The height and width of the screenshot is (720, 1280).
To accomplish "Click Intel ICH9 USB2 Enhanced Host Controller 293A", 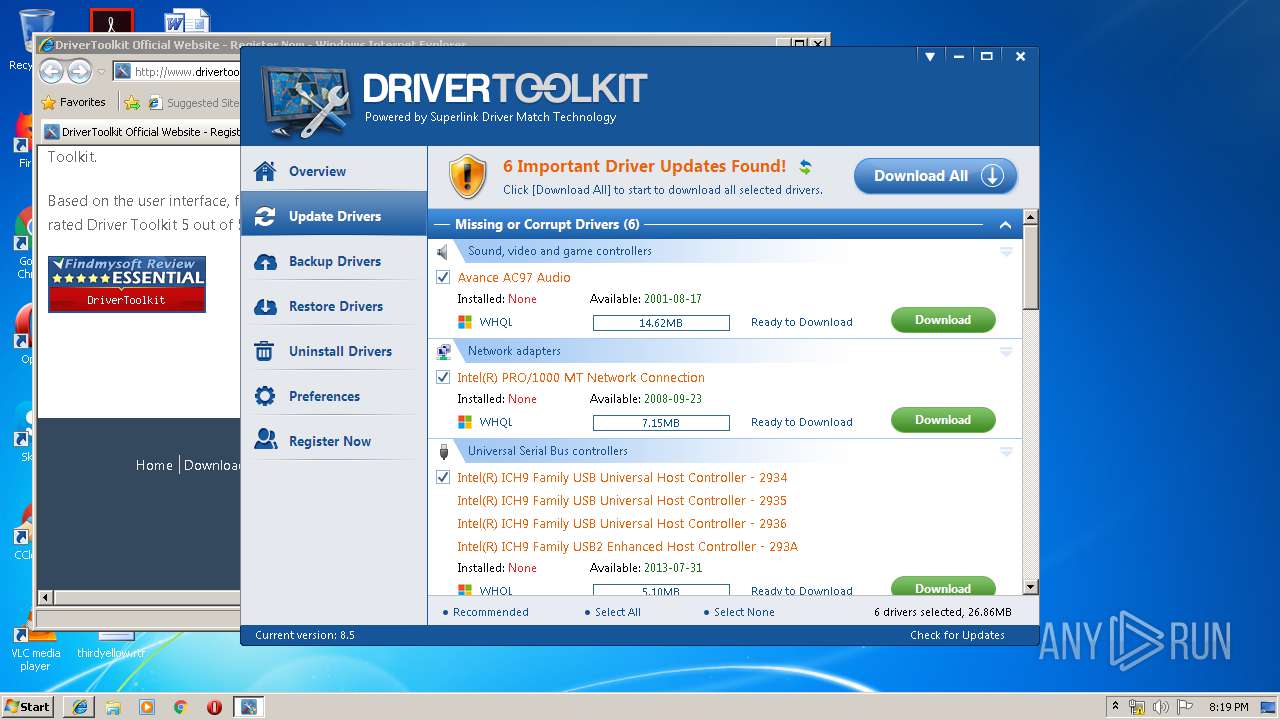I will click(x=627, y=546).
